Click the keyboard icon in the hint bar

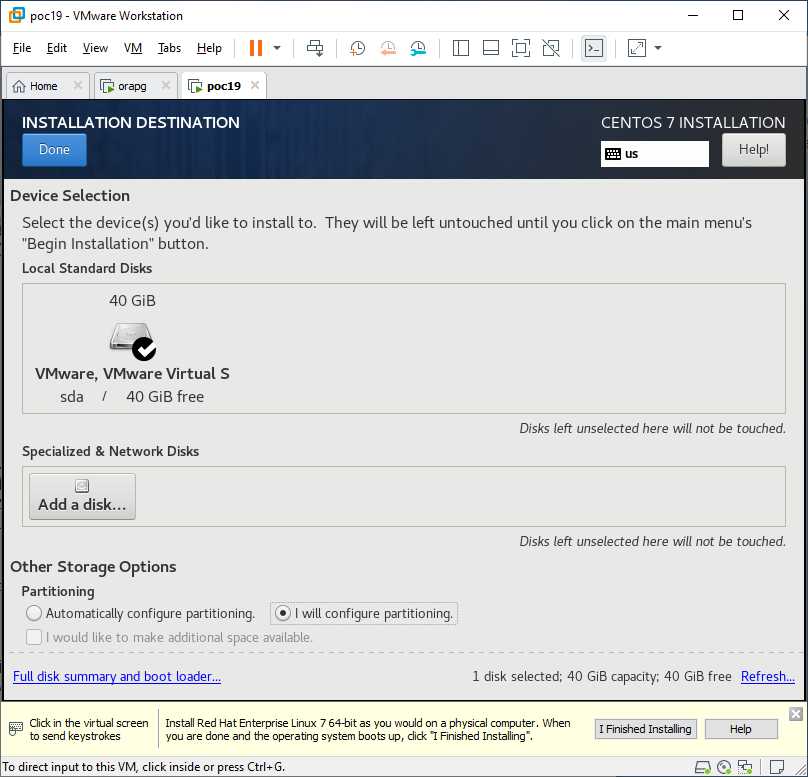(x=16, y=729)
